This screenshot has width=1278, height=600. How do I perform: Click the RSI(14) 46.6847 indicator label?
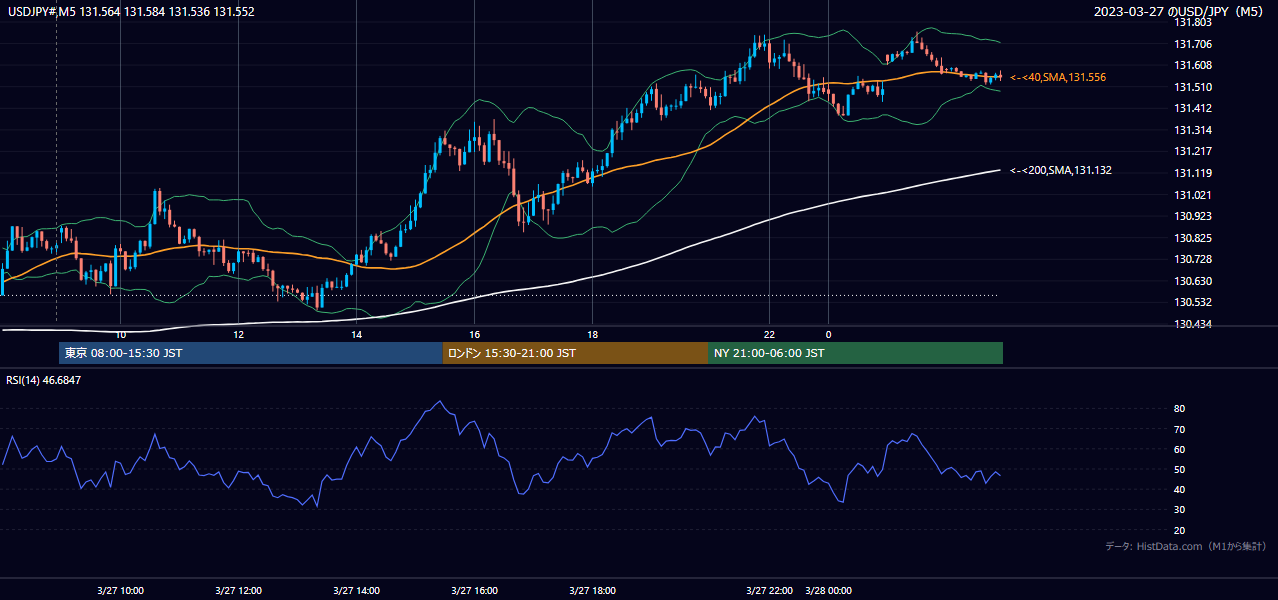[x=44, y=380]
